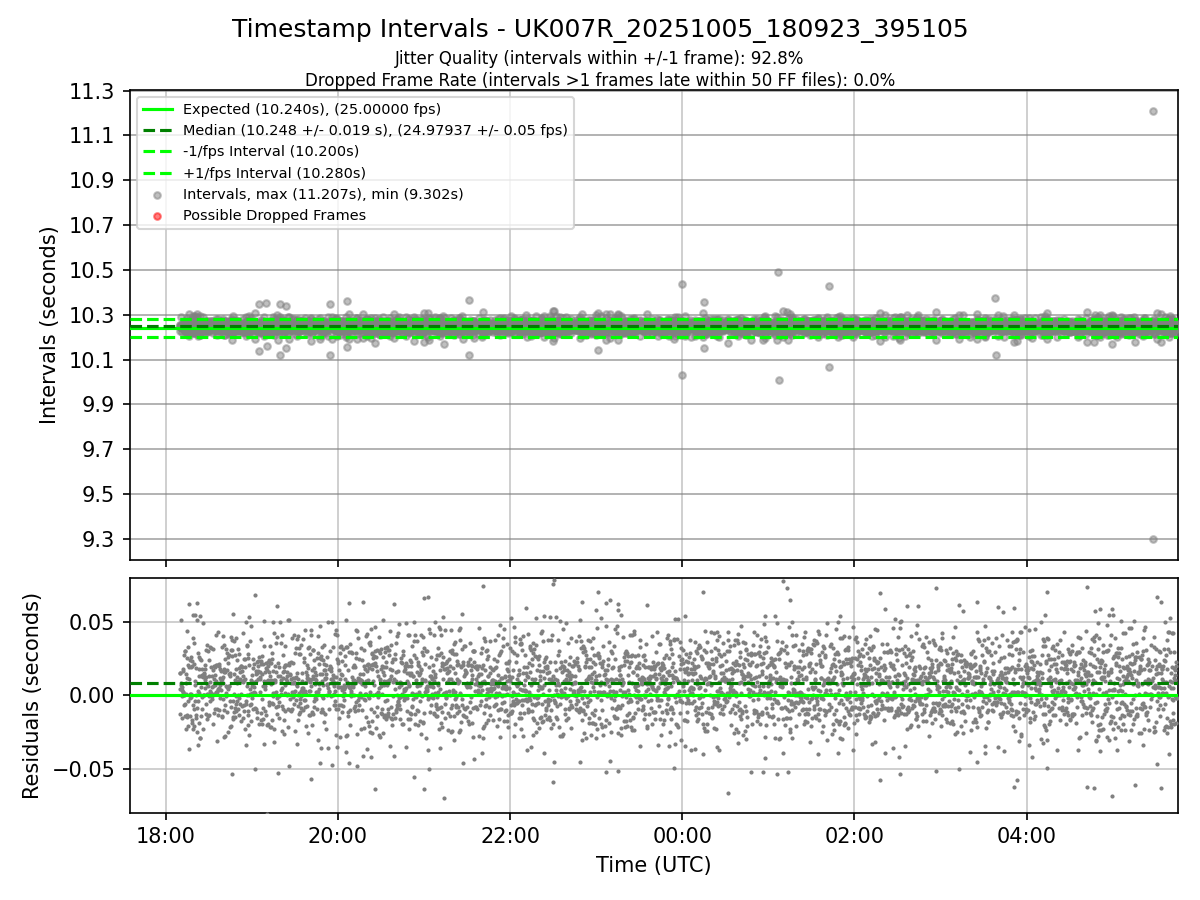Click the 10.7 y-axis tick label
Image resolution: width=1200 pixels, height=900 pixels.
pyautogui.click(x=94, y=226)
